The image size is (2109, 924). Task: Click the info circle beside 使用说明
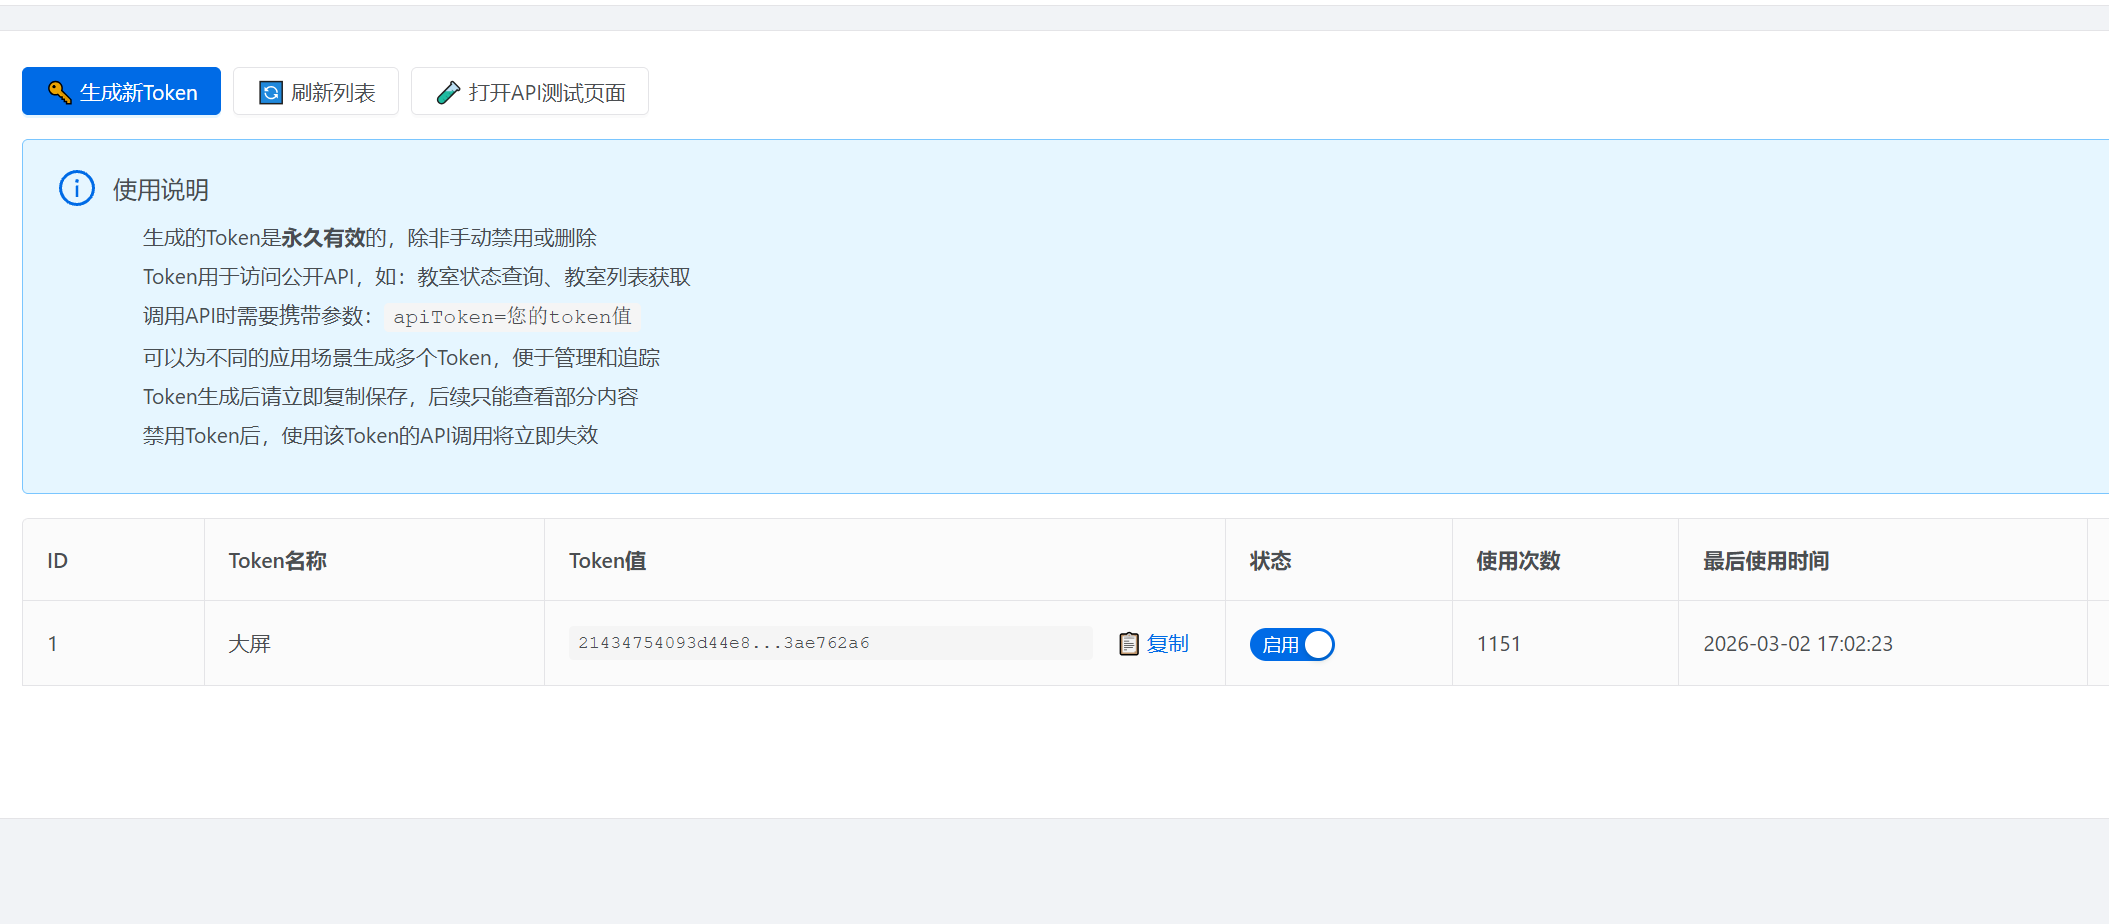77,188
